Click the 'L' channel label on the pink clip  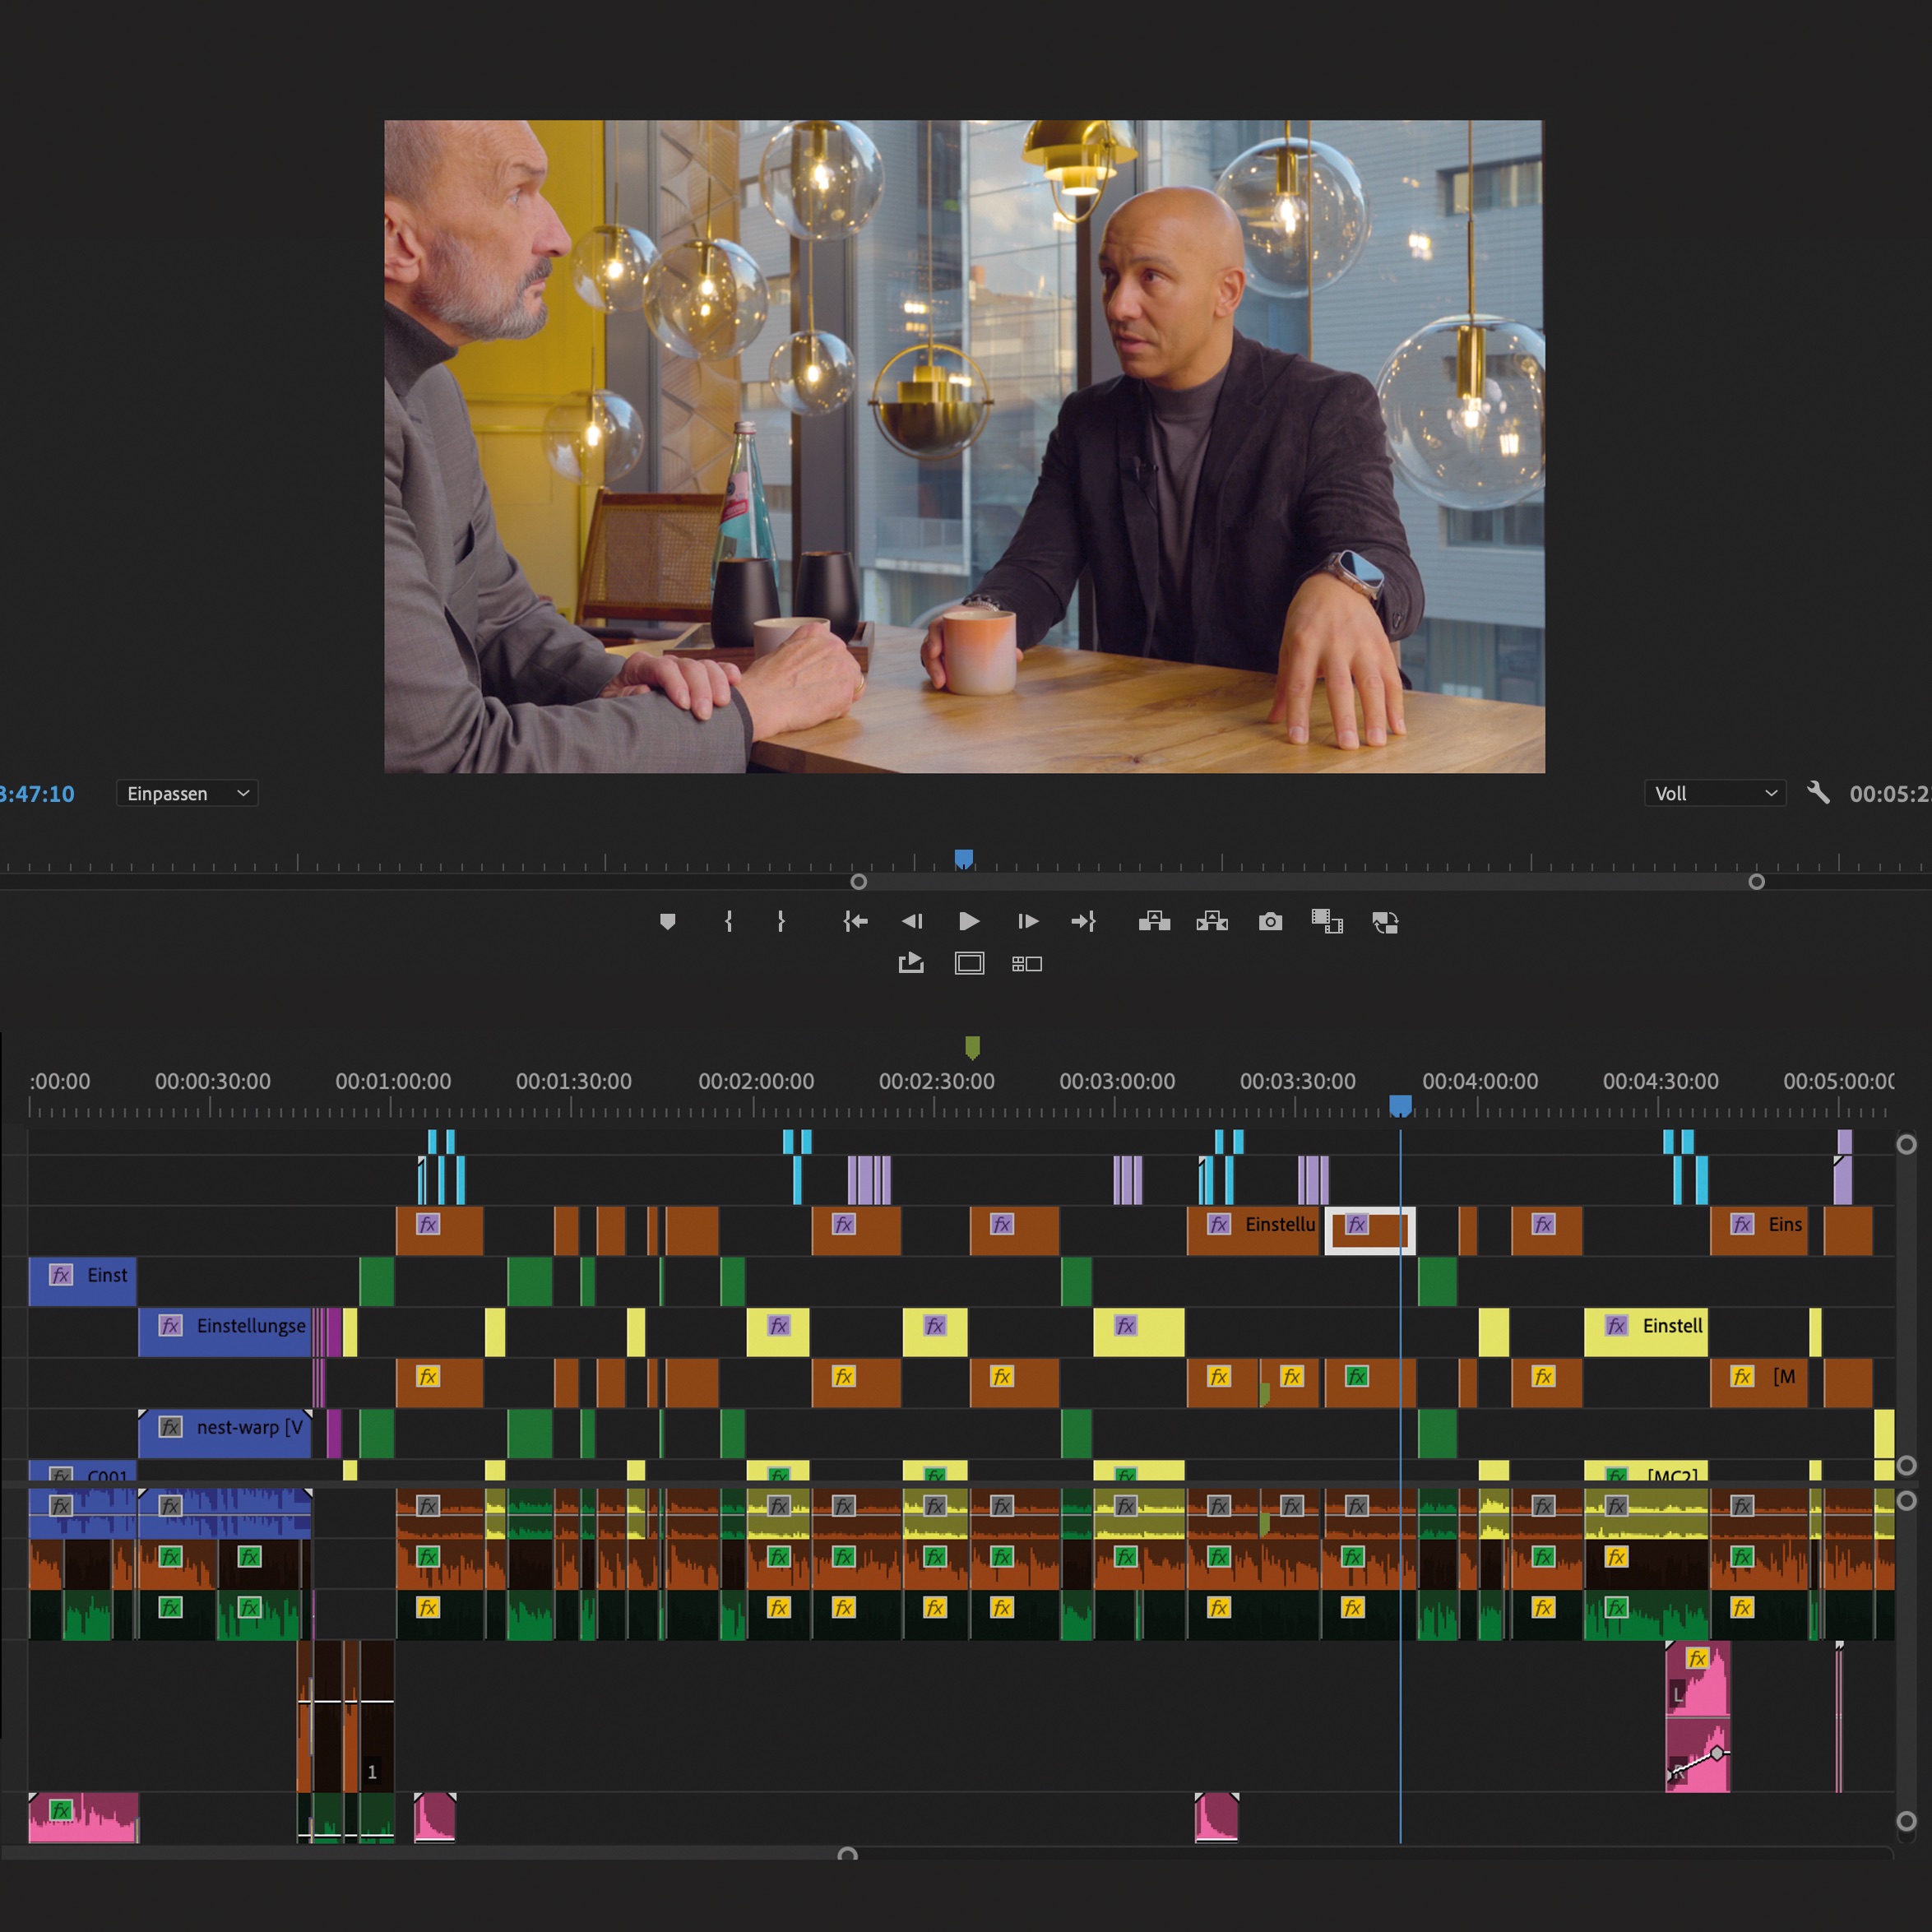point(1678,1695)
